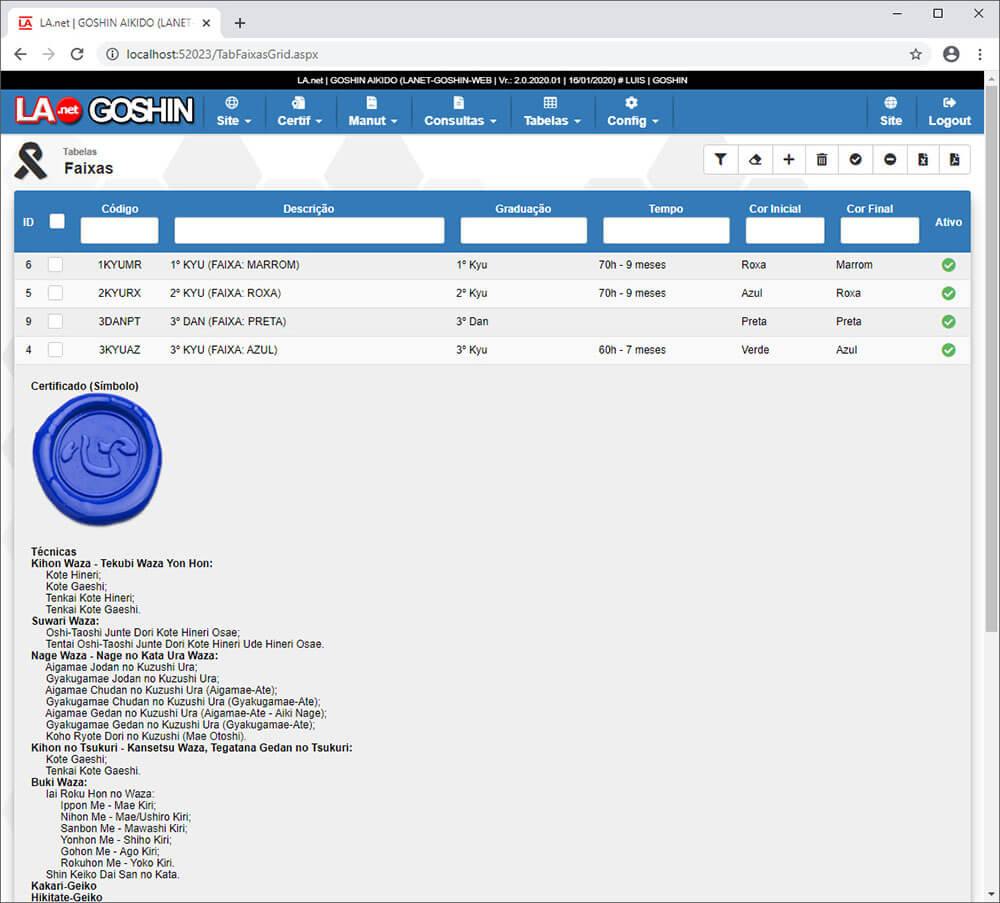Screen dimensions: 1000x903
Task: Click the trash delete icon
Action: 822,159
